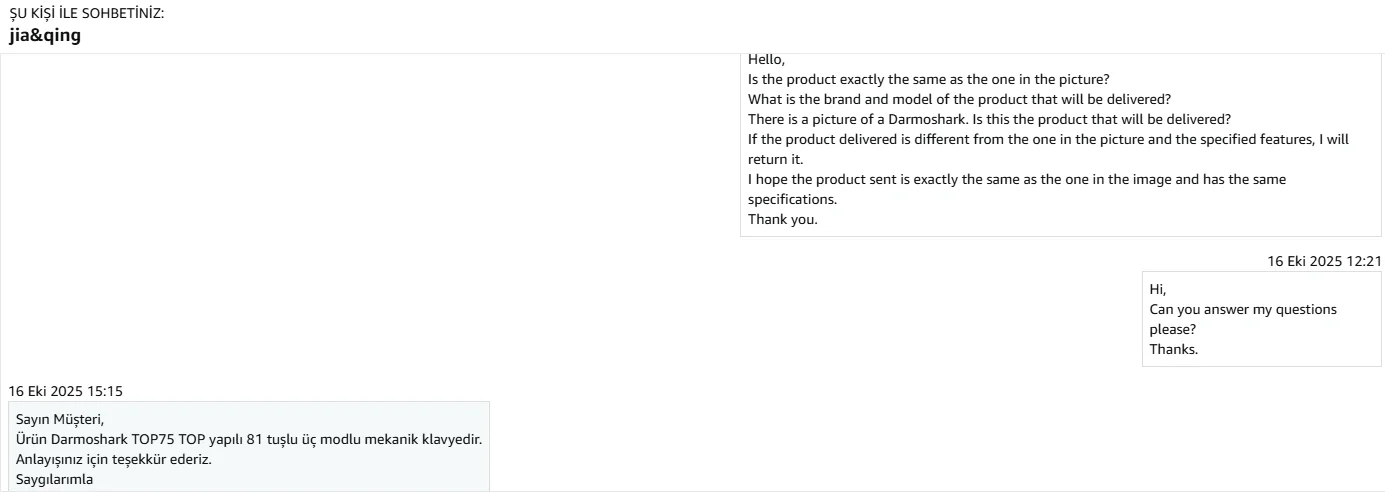Click the 16 Eki 2025 15:15 timestamp
The height and width of the screenshot is (492, 1385).
pos(65,390)
